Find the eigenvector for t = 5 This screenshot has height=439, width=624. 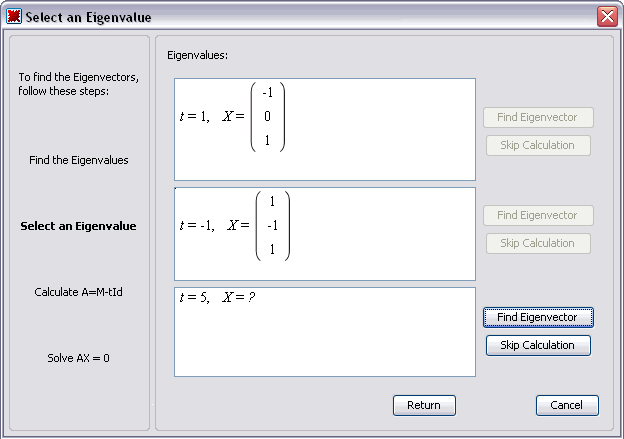click(538, 317)
